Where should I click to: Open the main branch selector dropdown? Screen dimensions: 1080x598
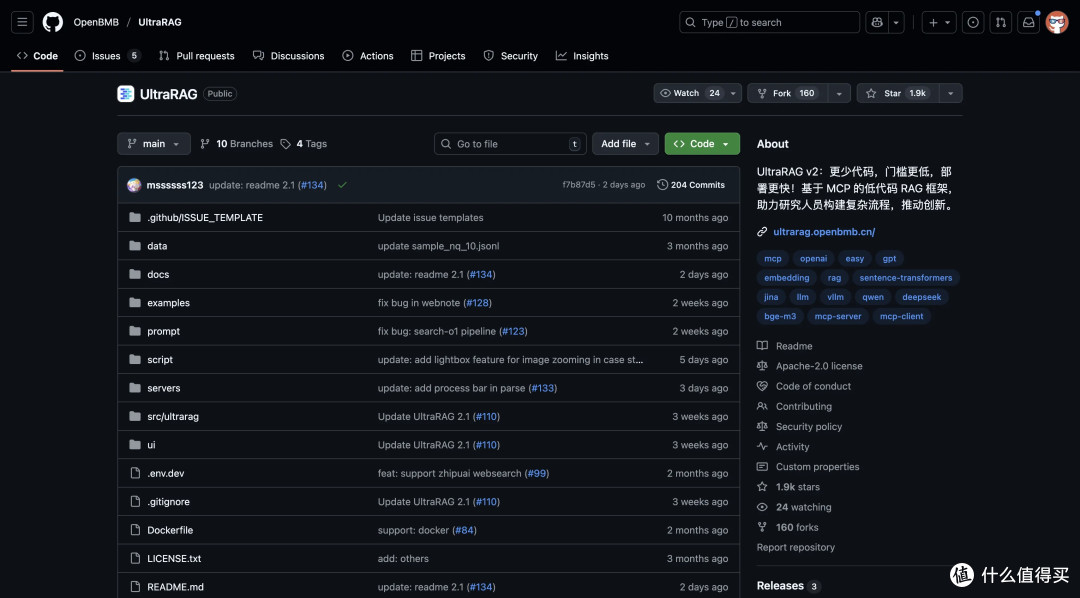tap(154, 143)
